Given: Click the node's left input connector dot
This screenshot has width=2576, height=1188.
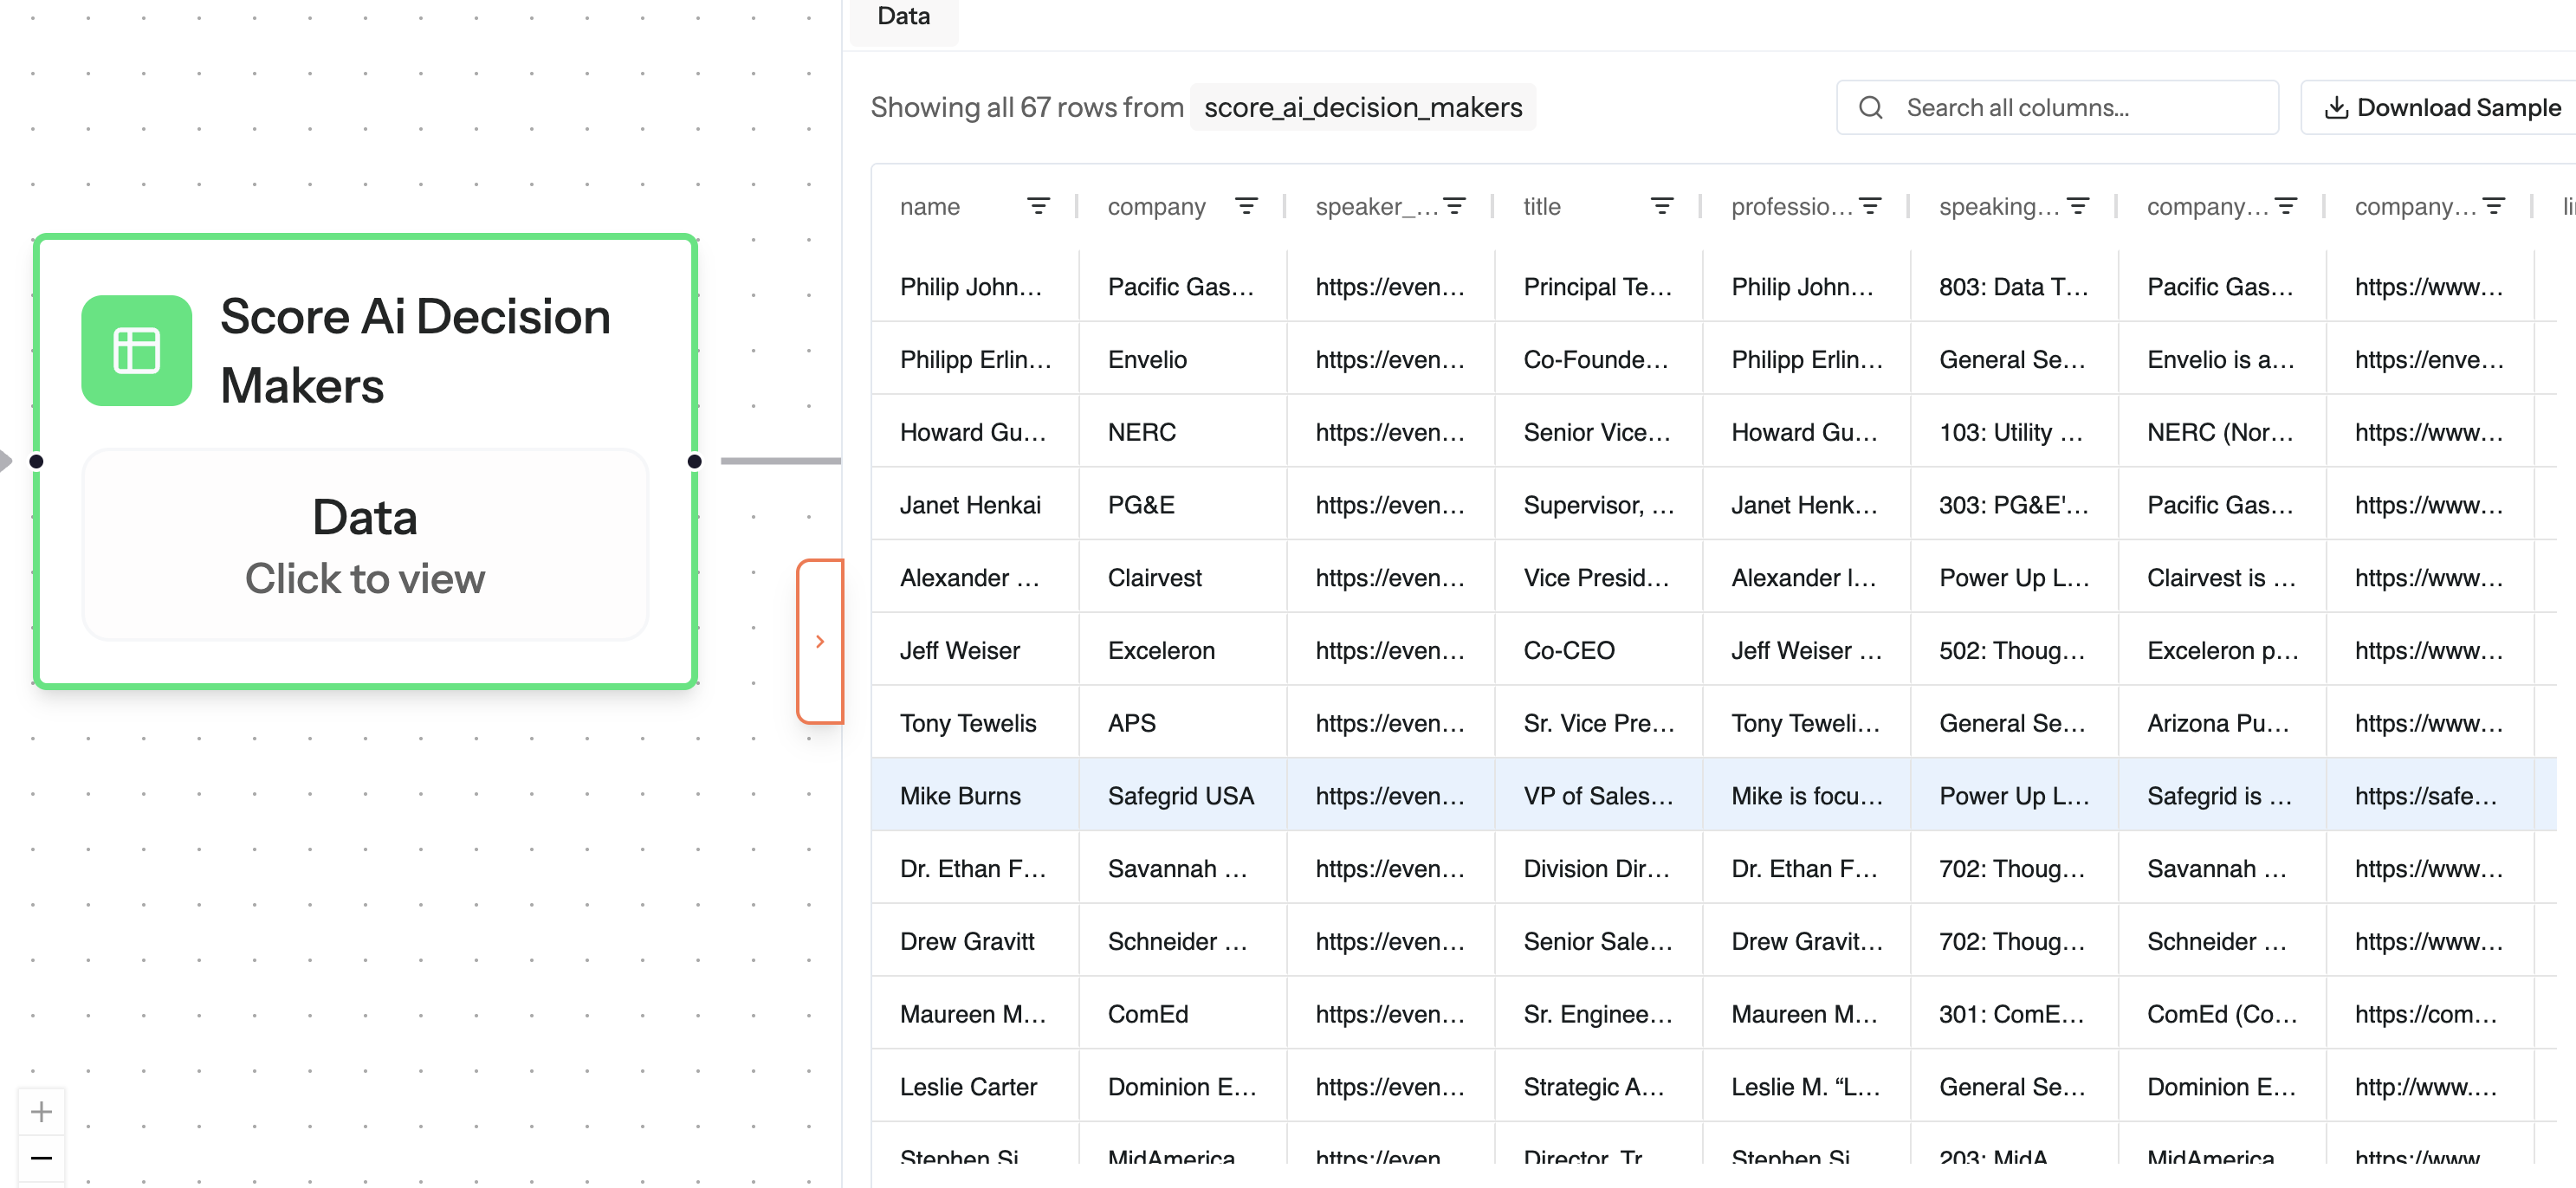Looking at the screenshot, I should coord(36,461).
